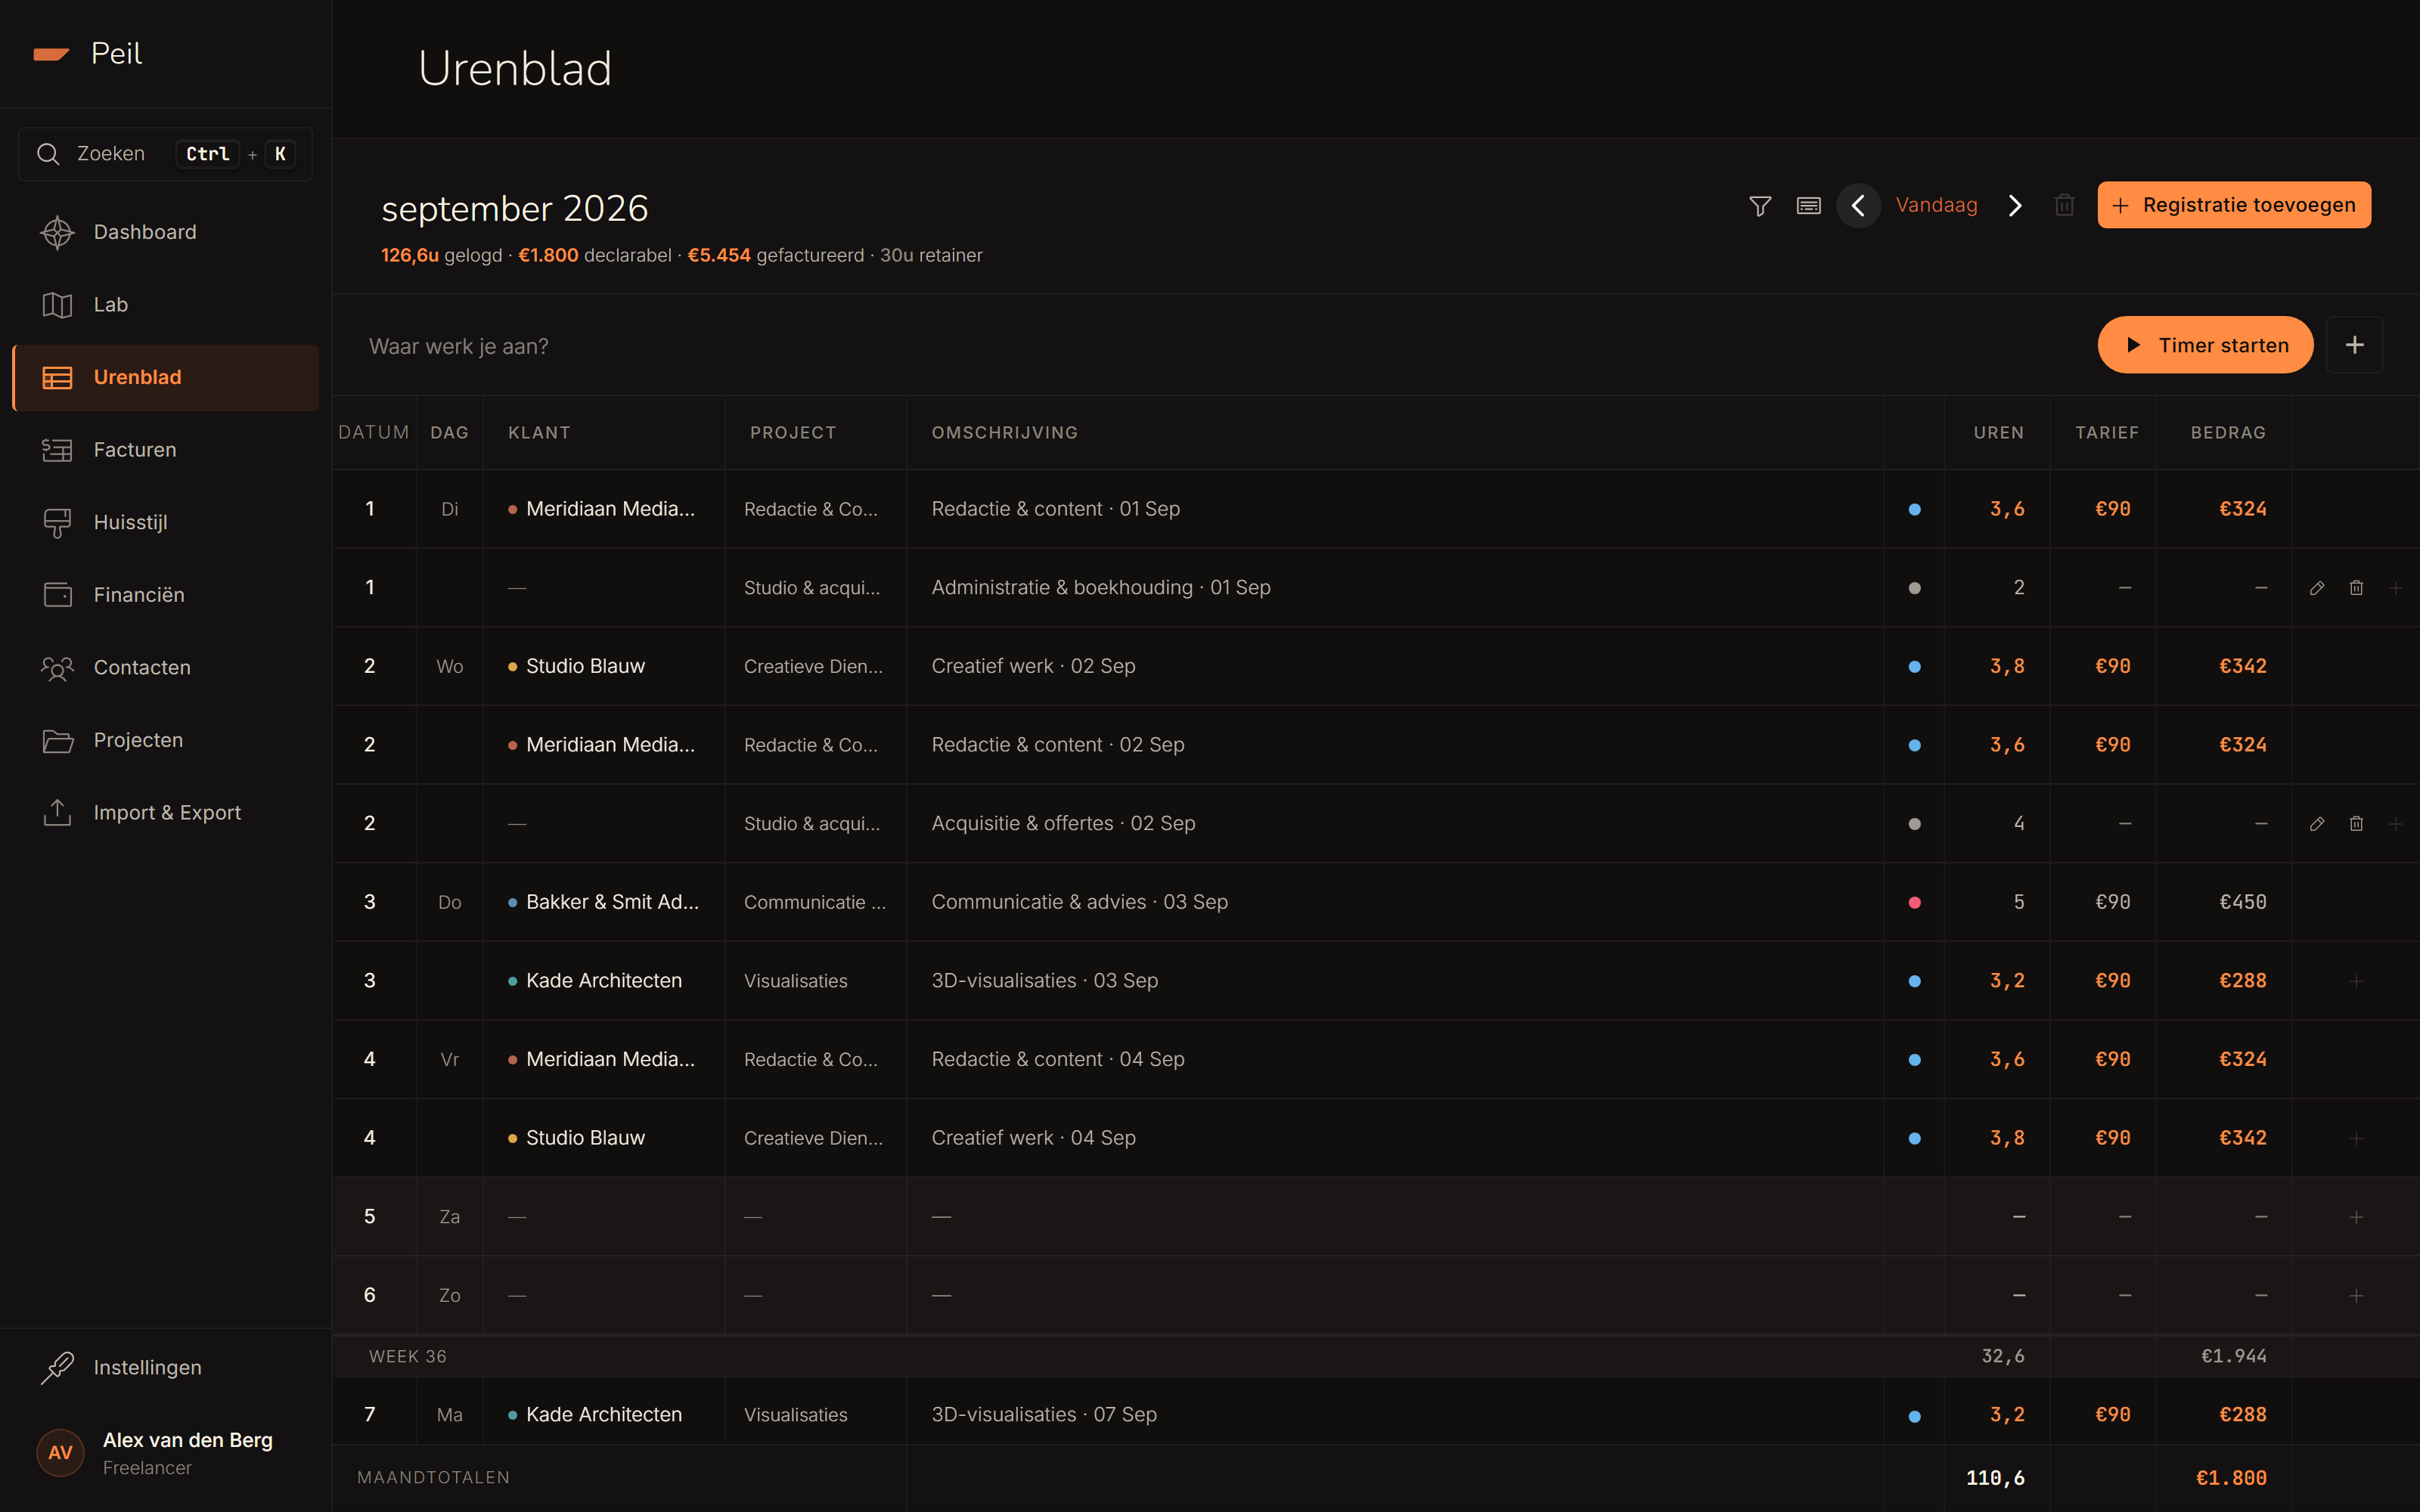2420x1512 pixels.
Task: Click the €450 amount cell
Action: click(x=2242, y=902)
